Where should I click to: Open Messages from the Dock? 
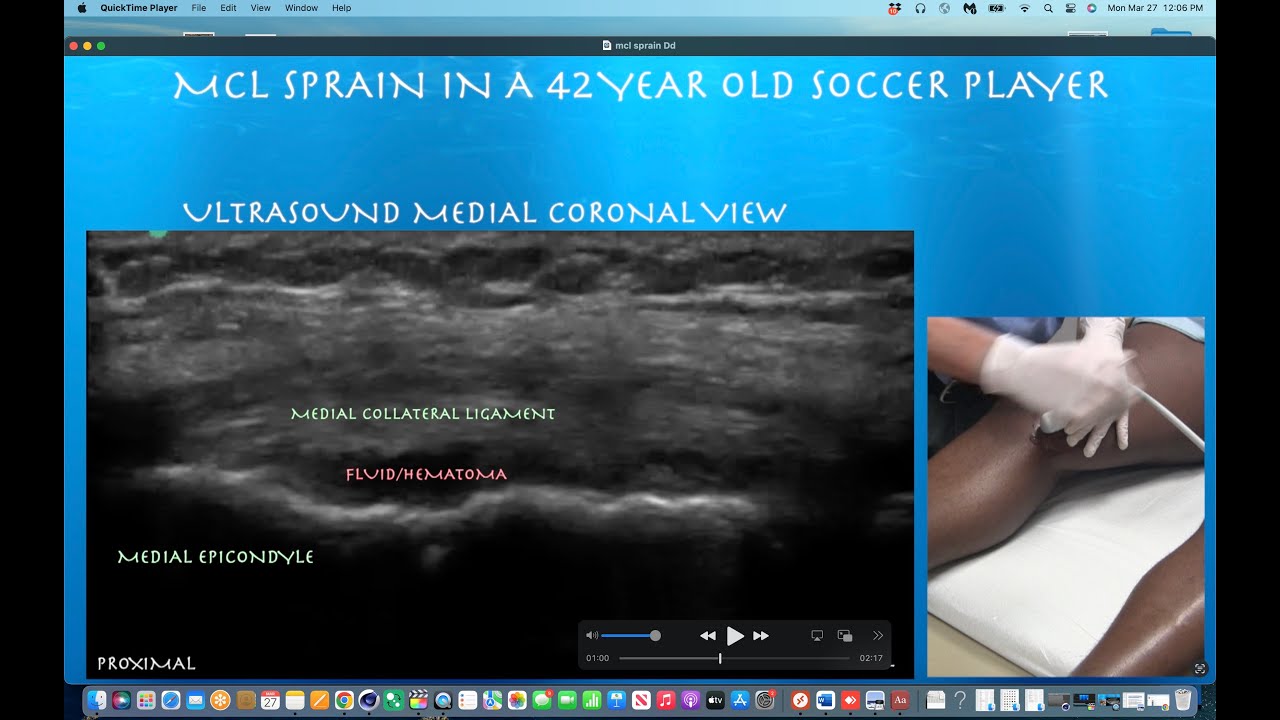542,700
